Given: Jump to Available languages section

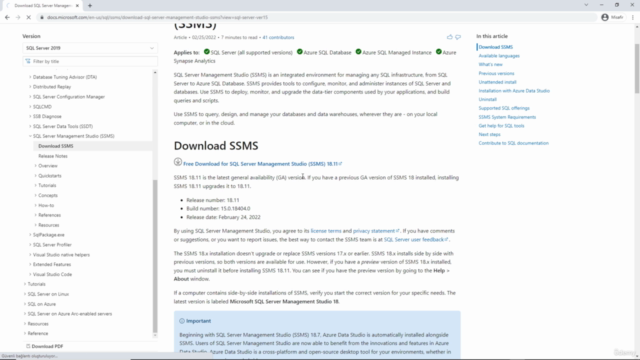Looking at the screenshot, I should [499, 56].
